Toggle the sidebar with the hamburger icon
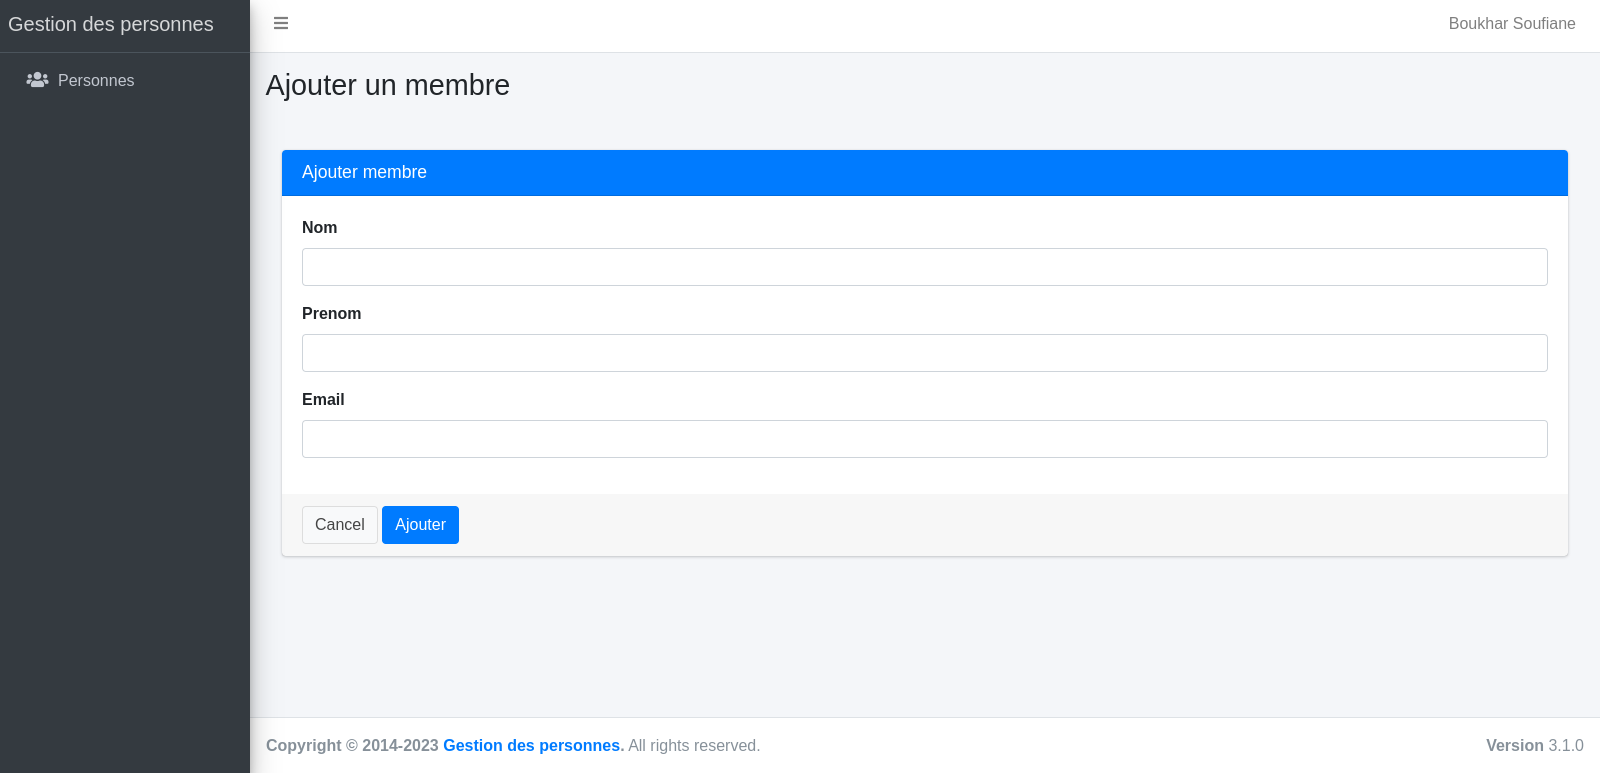Screen dimensions: 1600x773 tap(281, 23)
